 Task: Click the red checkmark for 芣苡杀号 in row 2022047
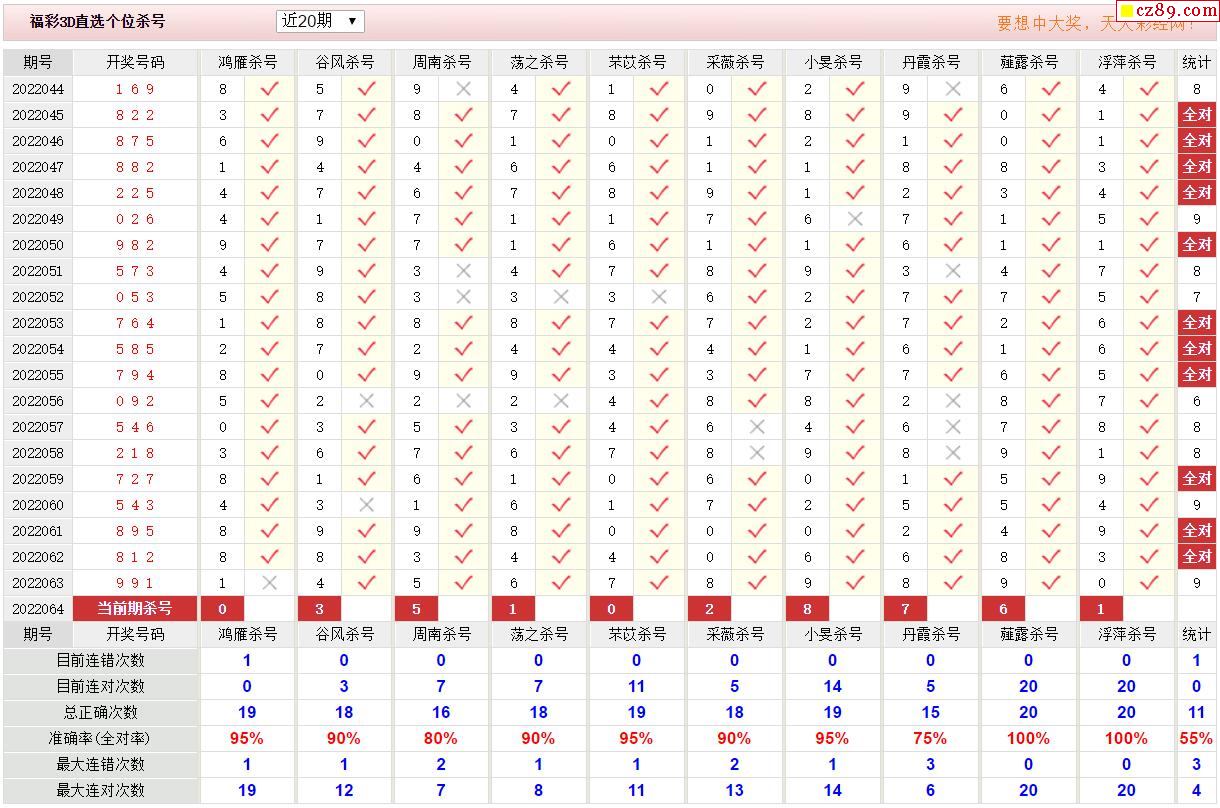659,167
